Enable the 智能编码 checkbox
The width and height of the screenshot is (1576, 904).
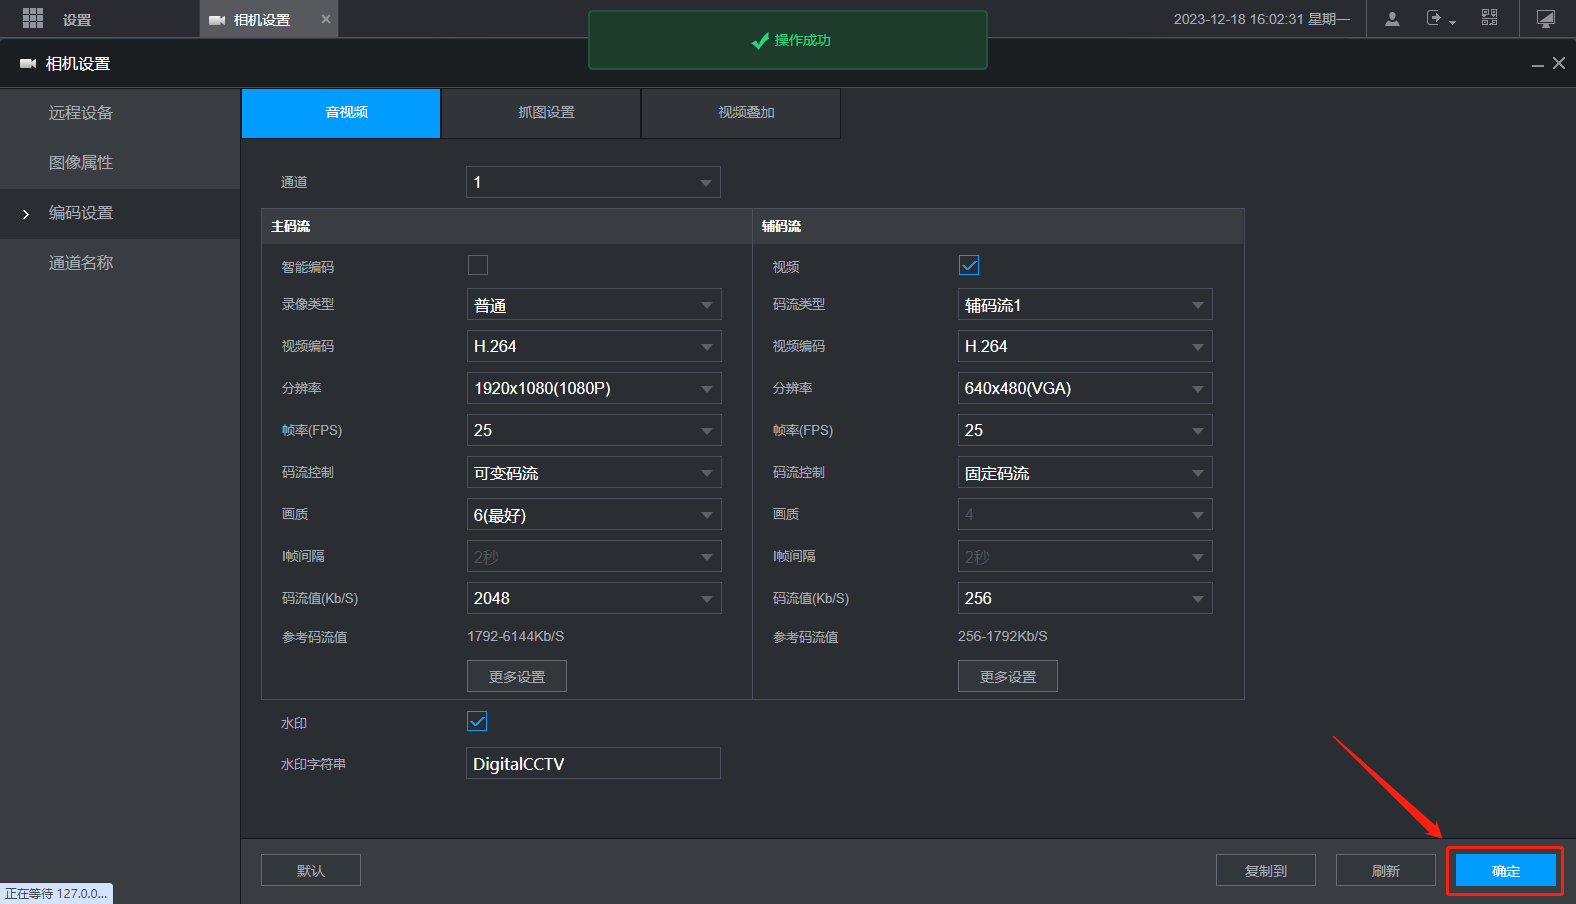(x=478, y=265)
